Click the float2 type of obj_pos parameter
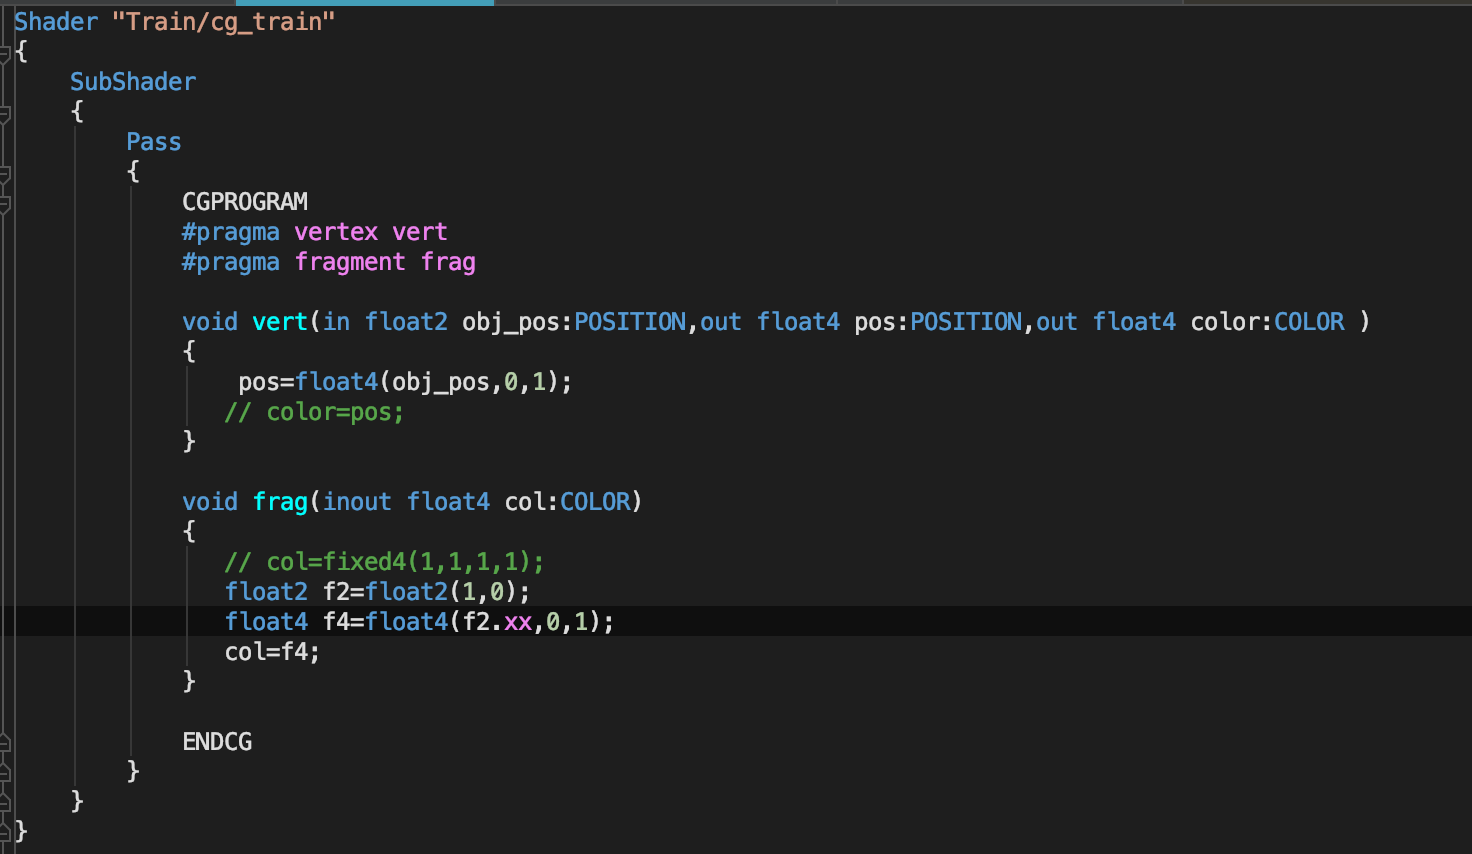 [406, 322]
